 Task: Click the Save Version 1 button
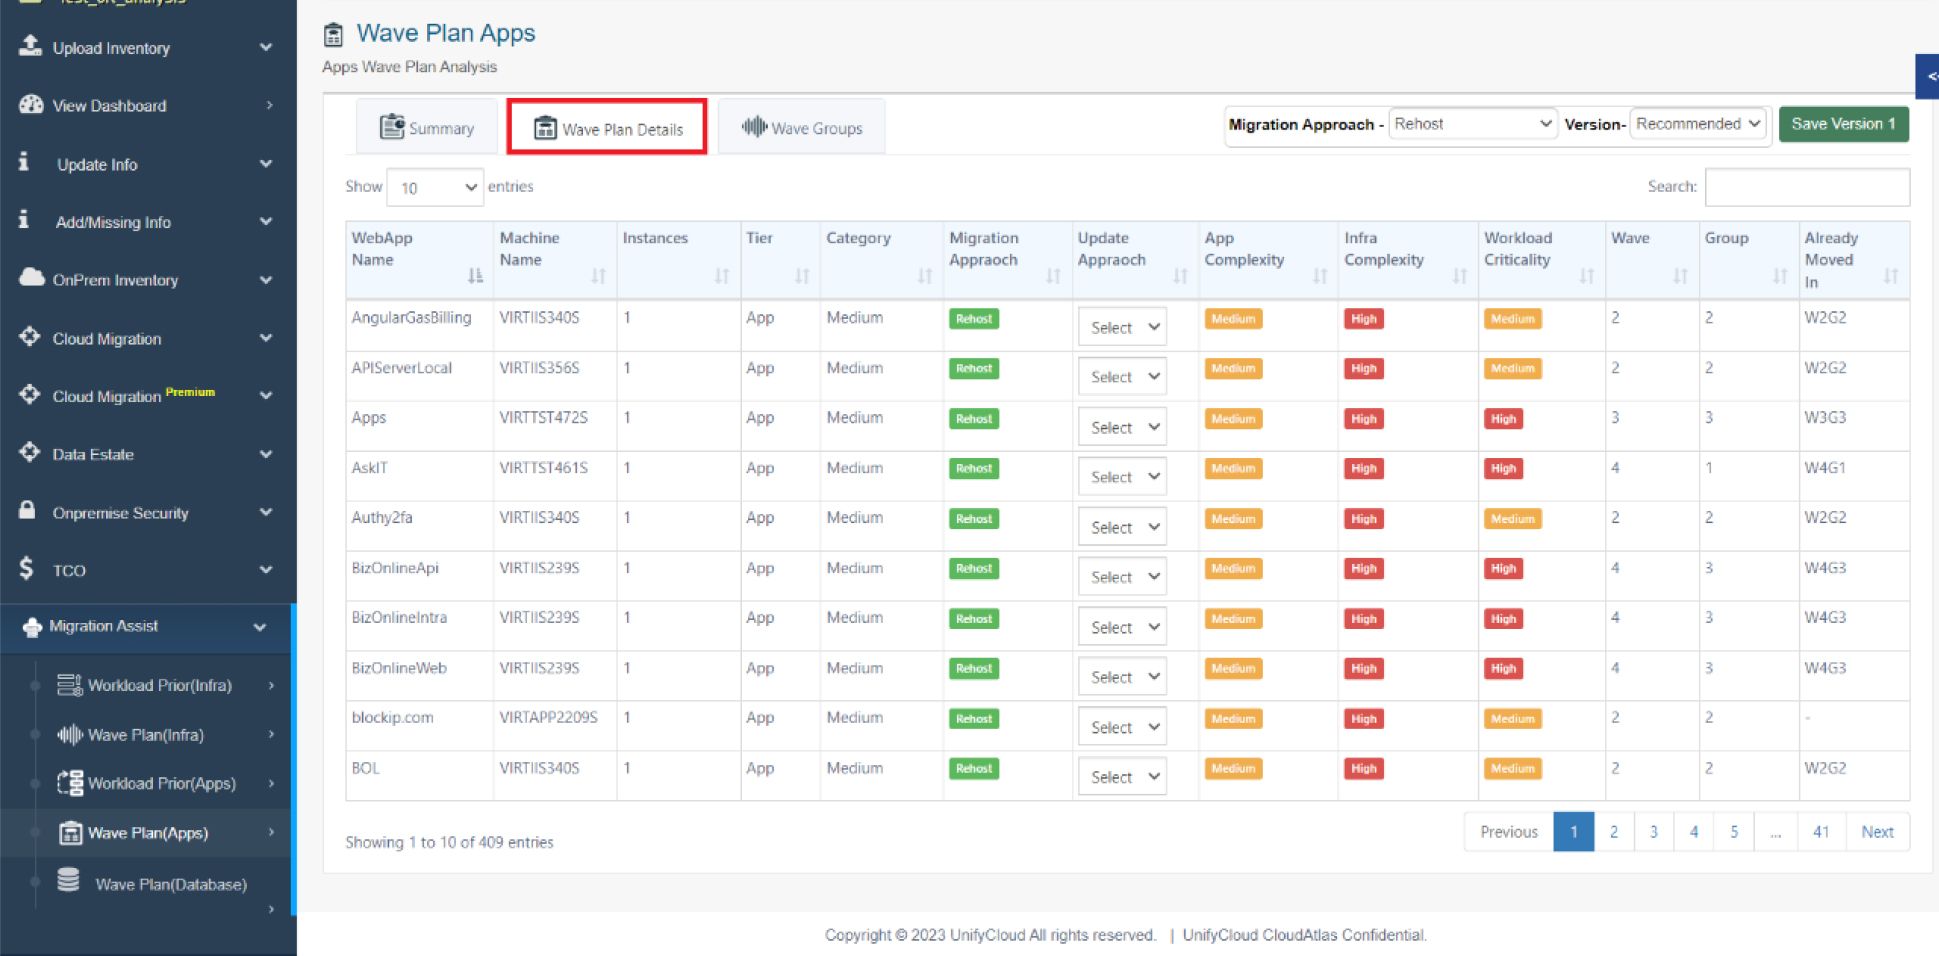click(x=1843, y=124)
